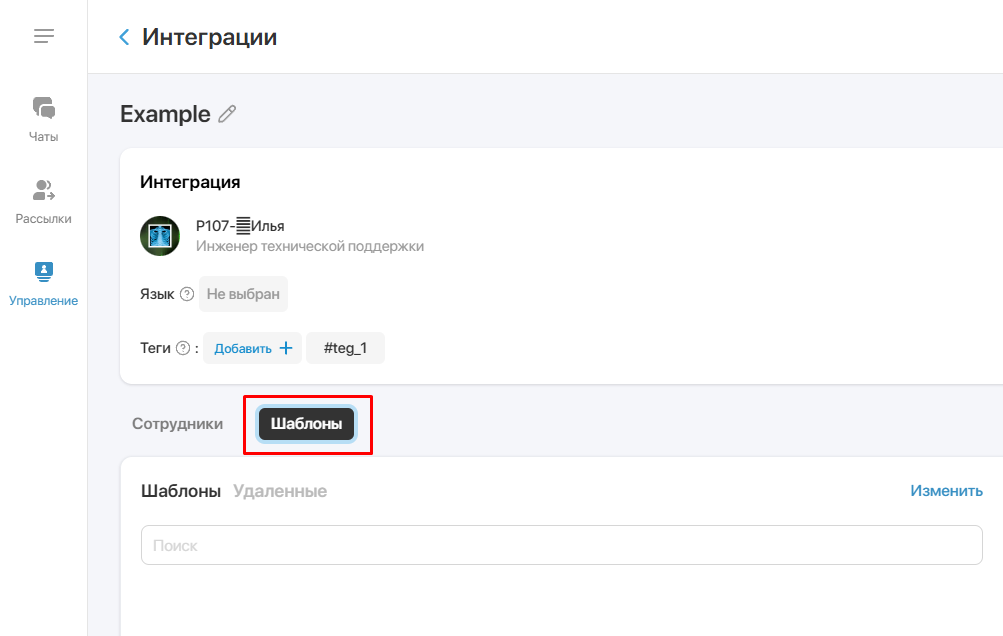
Task: Click the round profile avatar thumbnail
Action: pos(160,236)
